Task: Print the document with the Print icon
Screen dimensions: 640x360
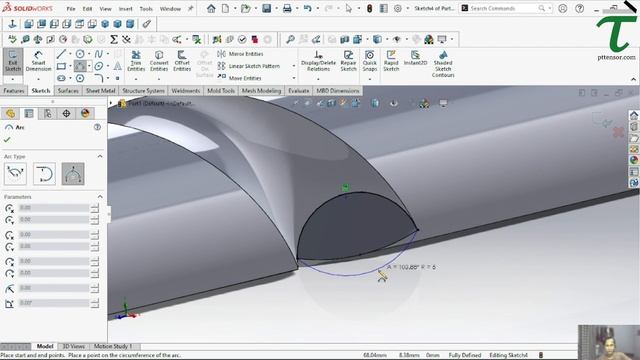Action: [287, 8]
